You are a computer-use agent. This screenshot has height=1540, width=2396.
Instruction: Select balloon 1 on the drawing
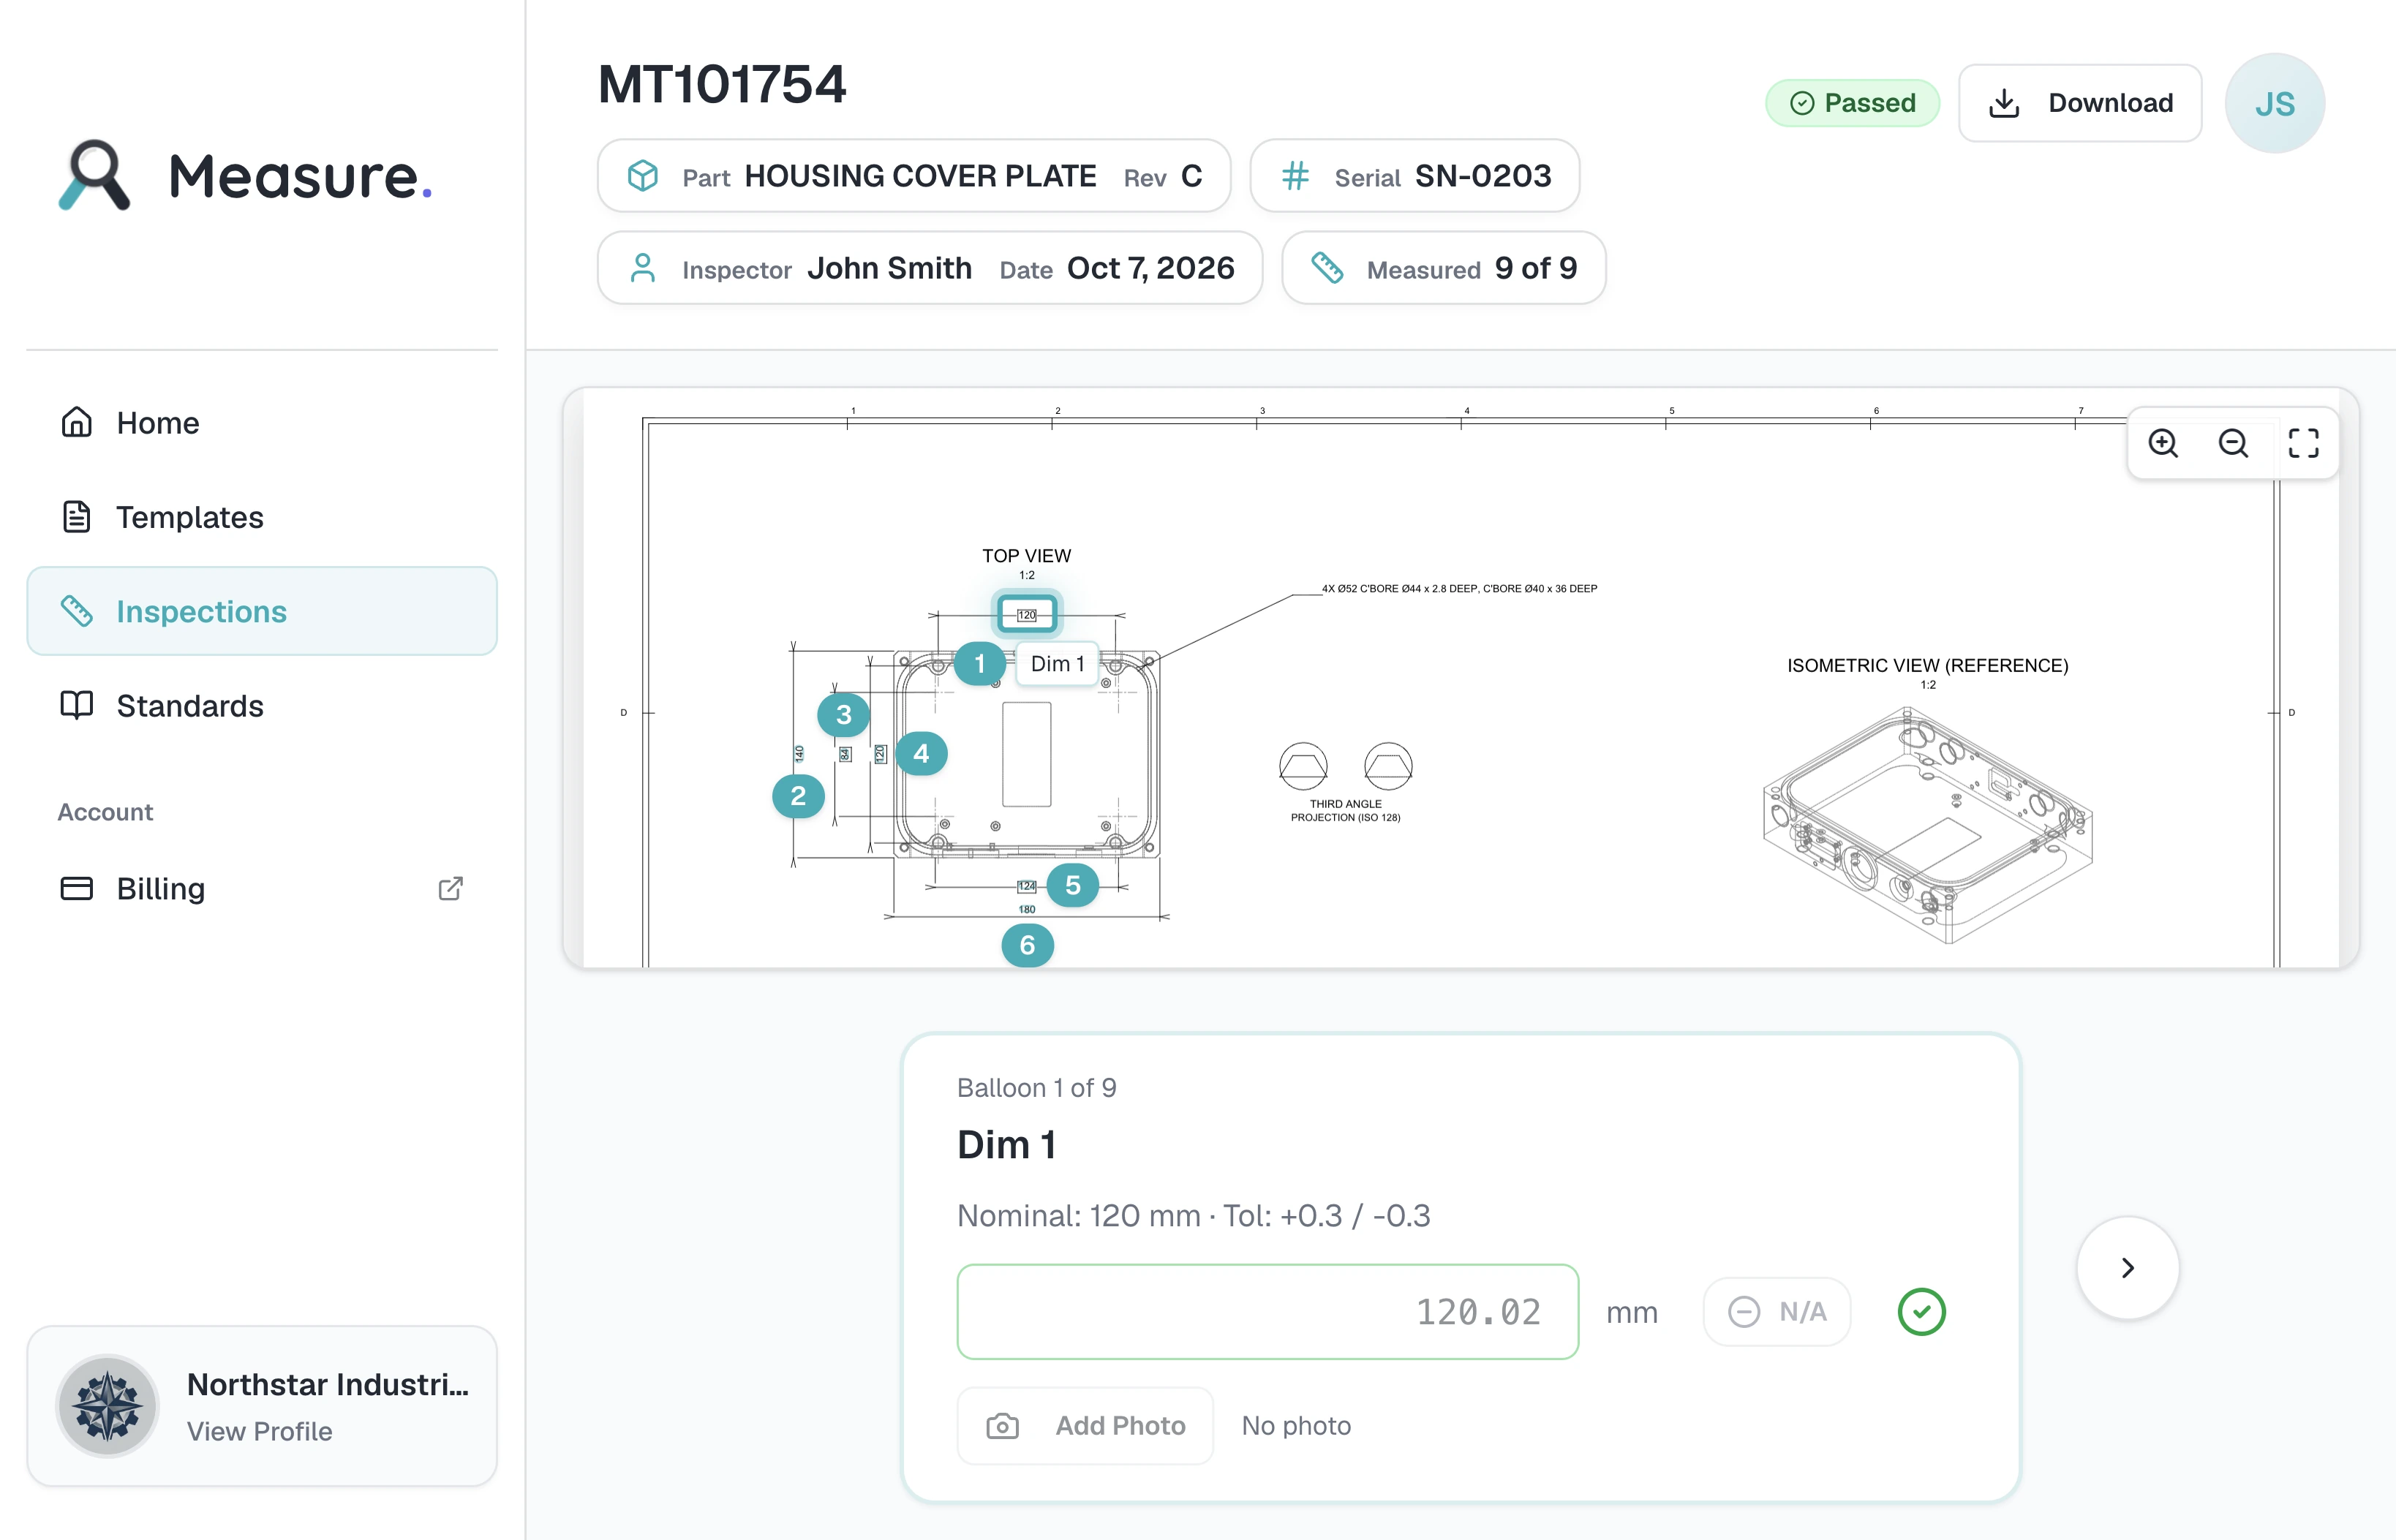(980, 663)
